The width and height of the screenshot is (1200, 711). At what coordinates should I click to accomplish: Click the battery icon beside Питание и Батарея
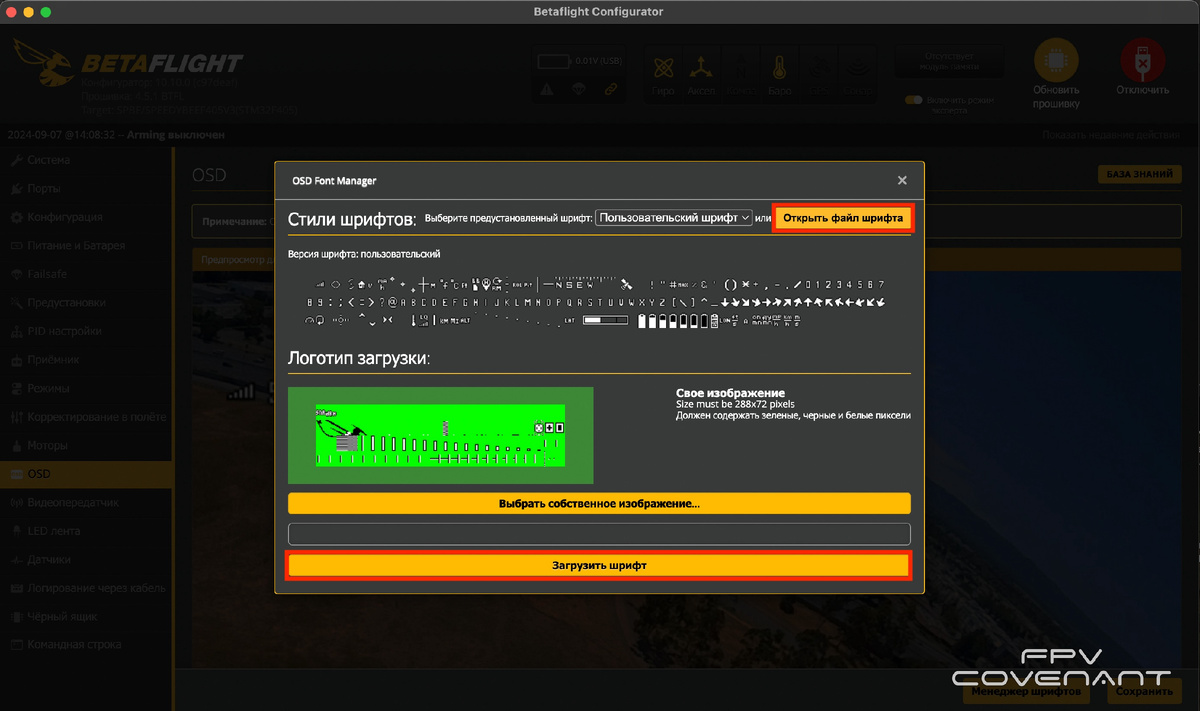16,245
